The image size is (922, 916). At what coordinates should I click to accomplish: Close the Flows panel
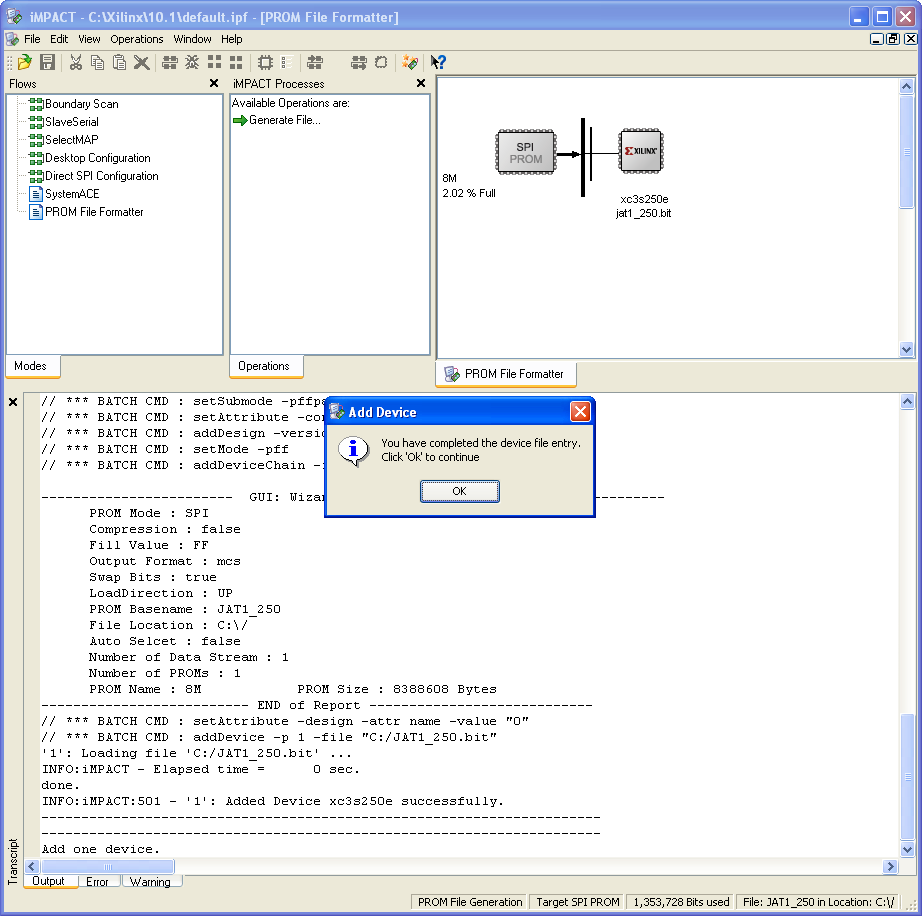click(x=214, y=83)
